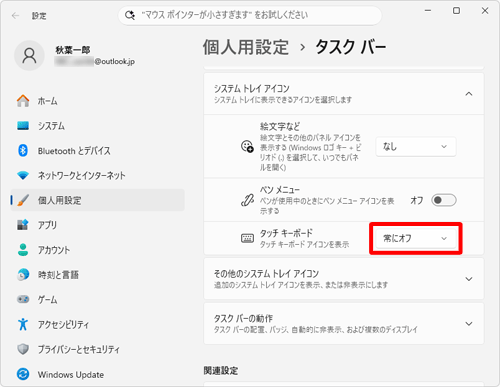Screen dimensions: 500x387
Task: Collapse the システム トレイ アイコン section chevron
Action: tap(469, 94)
